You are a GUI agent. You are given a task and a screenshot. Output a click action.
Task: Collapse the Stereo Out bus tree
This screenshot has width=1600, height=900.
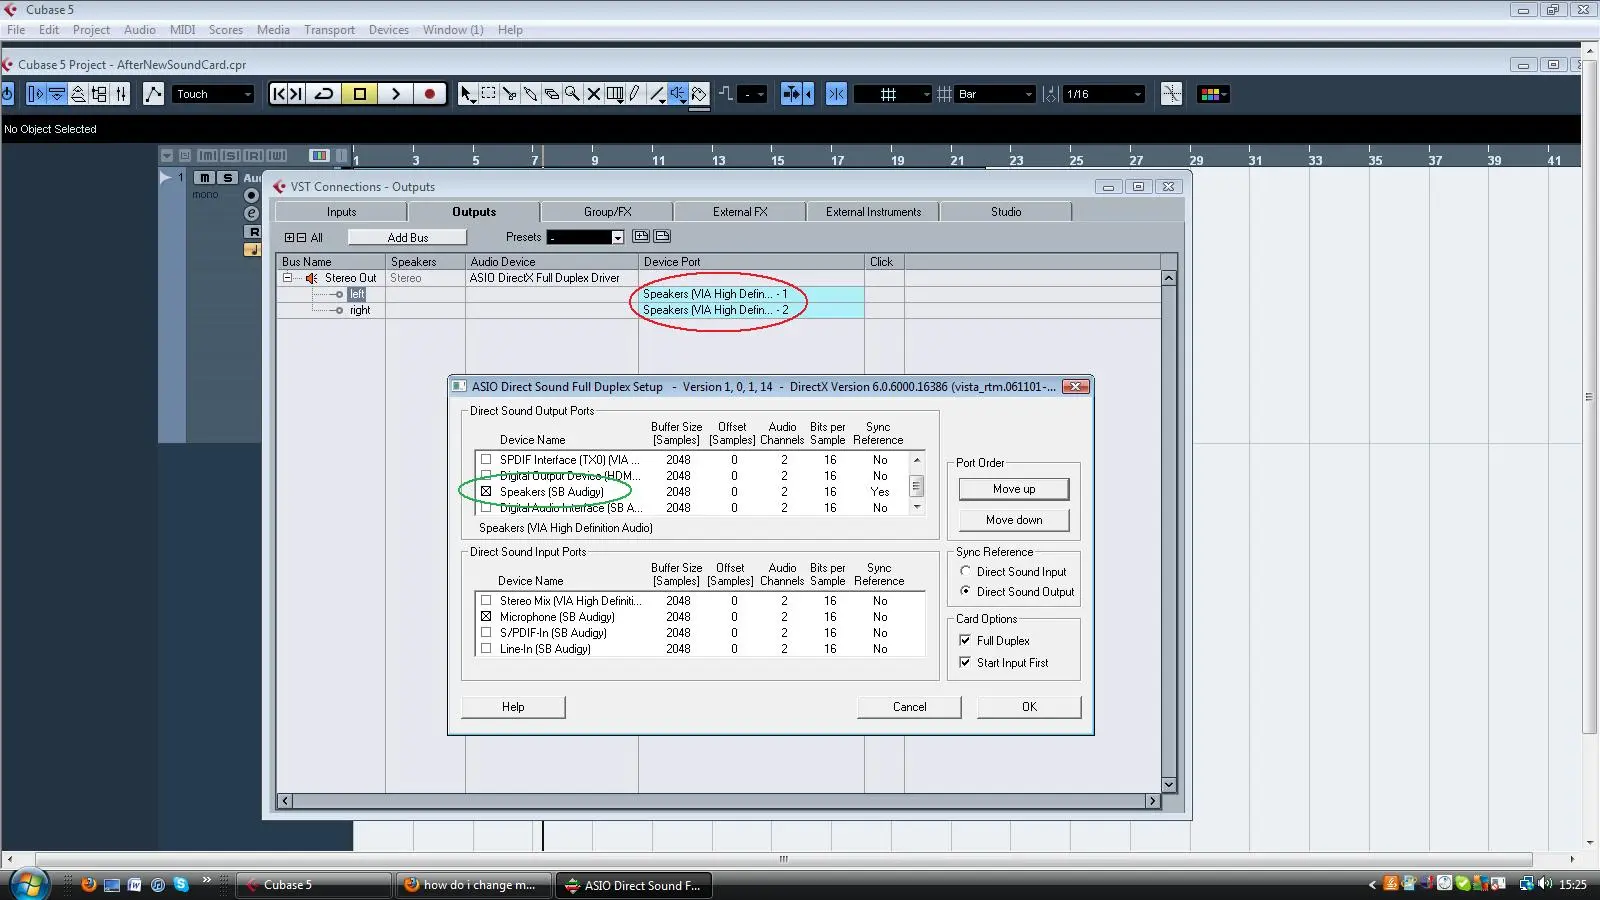point(288,278)
